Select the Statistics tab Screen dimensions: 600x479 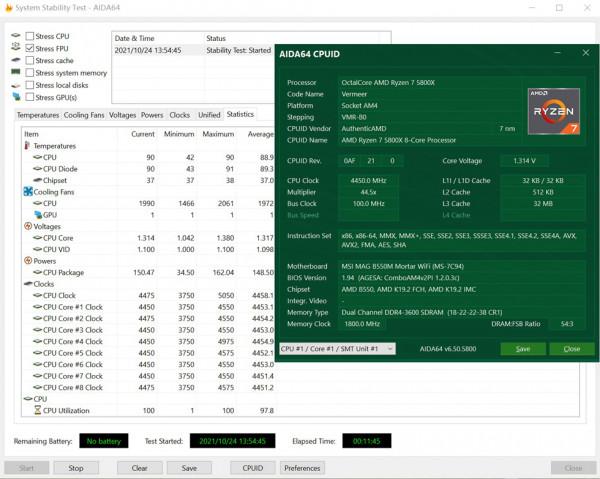point(240,114)
